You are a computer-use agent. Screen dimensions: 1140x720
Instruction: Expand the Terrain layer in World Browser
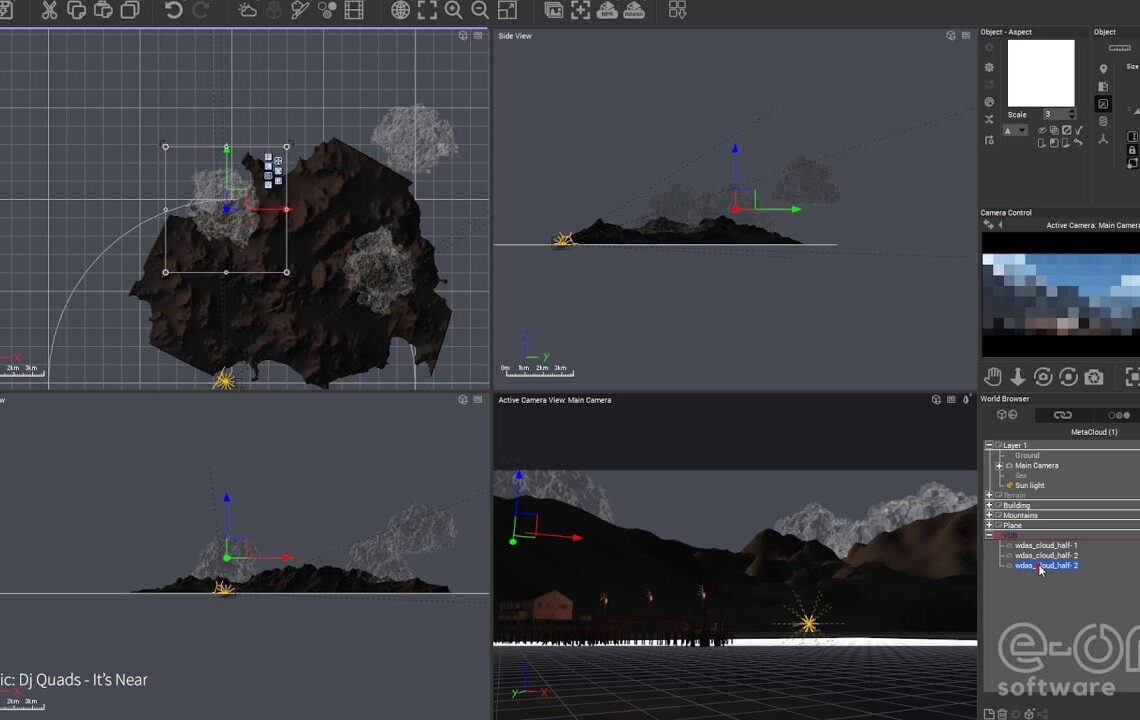point(989,496)
